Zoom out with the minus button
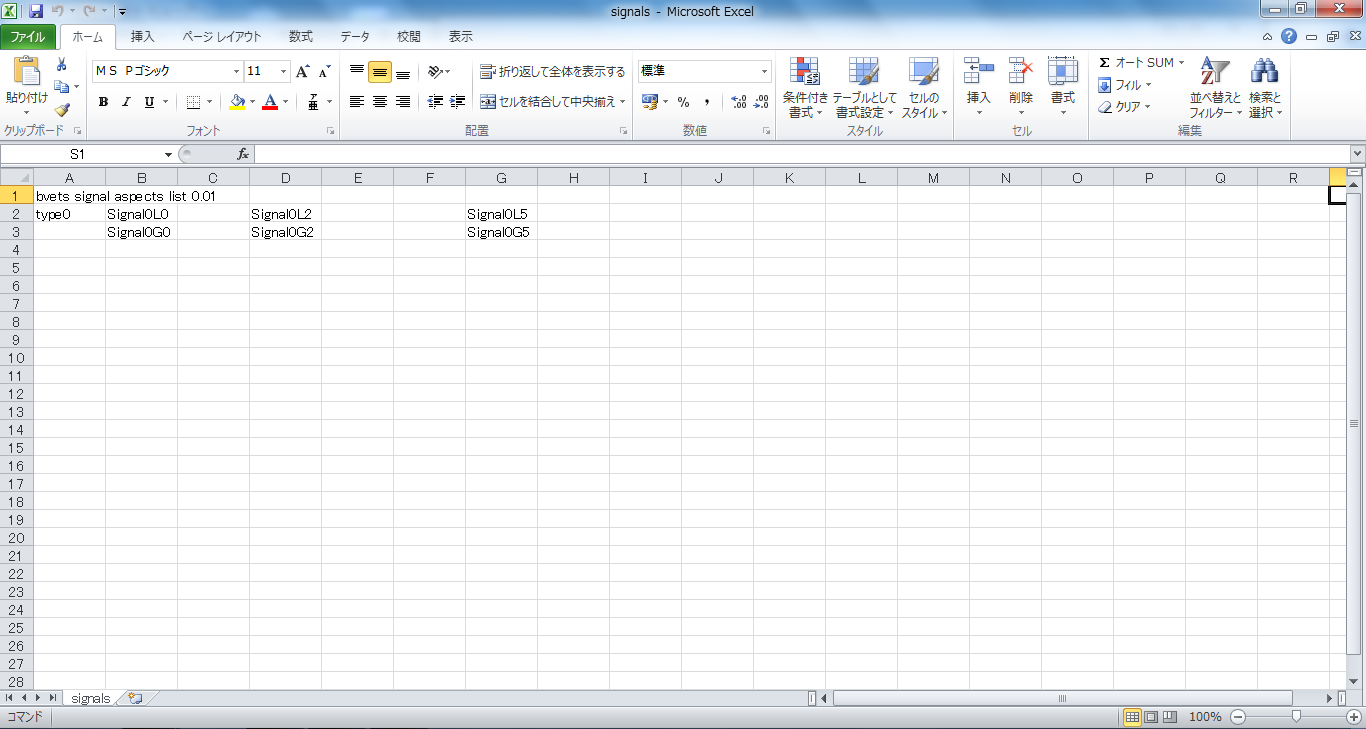This screenshot has height=729, width=1366. pos(1238,717)
